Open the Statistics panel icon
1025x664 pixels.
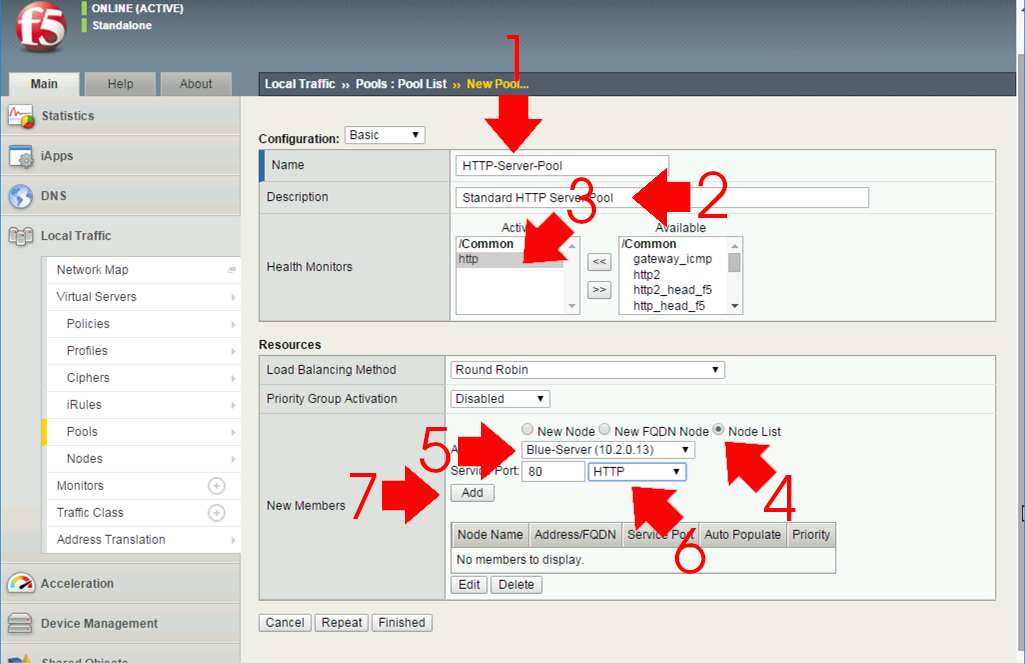(x=22, y=115)
